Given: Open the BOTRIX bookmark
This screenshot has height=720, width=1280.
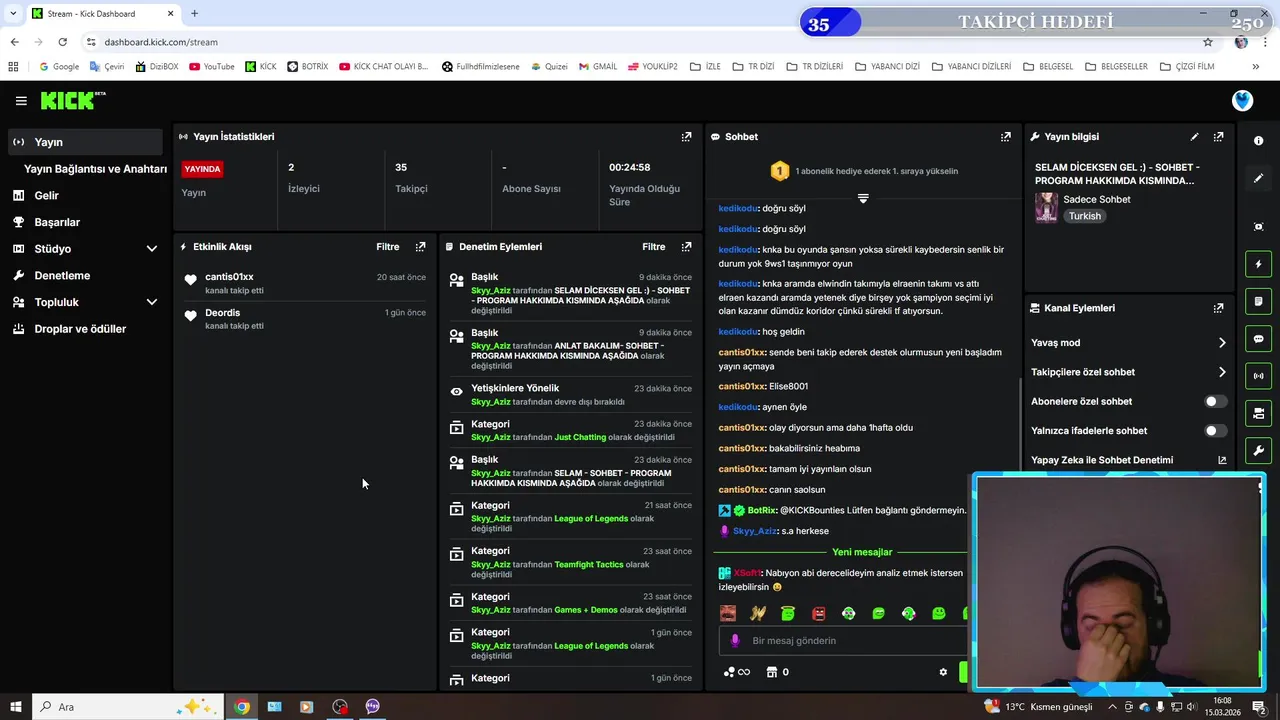Looking at the screenshot, I should 307,67.
